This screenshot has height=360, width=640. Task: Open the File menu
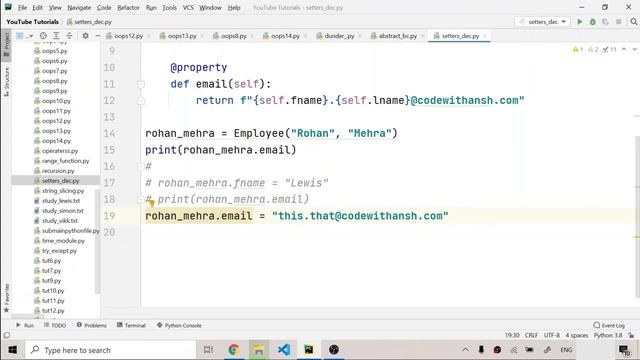[22, 7]
